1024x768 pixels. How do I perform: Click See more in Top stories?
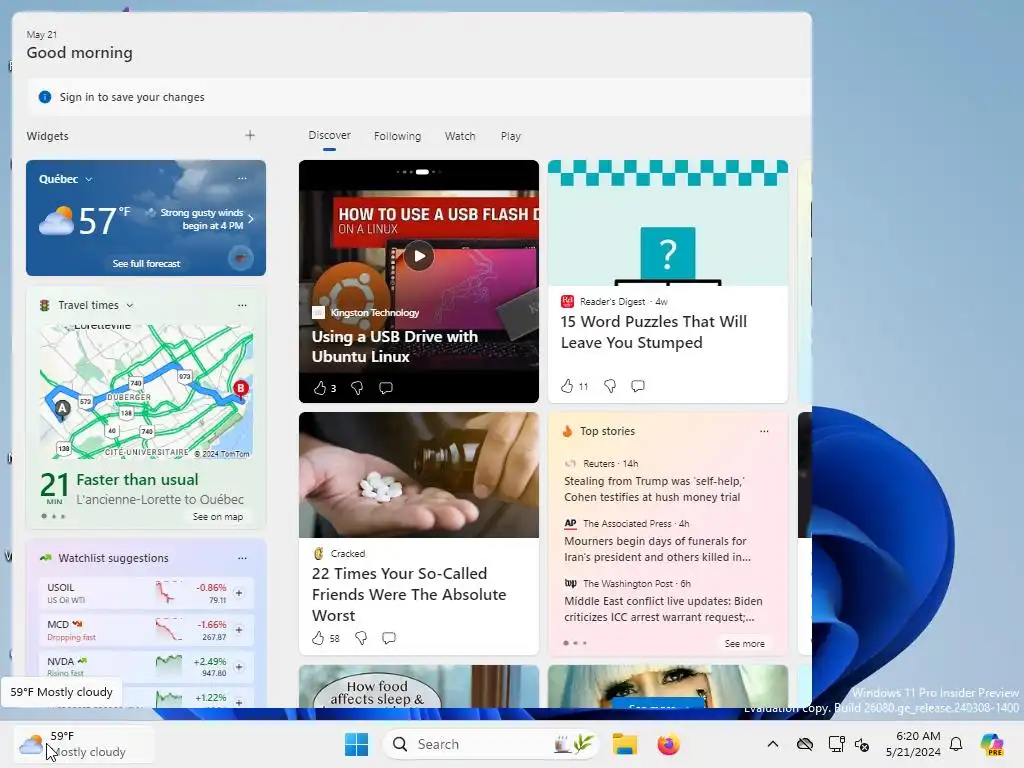coord(744,643)
